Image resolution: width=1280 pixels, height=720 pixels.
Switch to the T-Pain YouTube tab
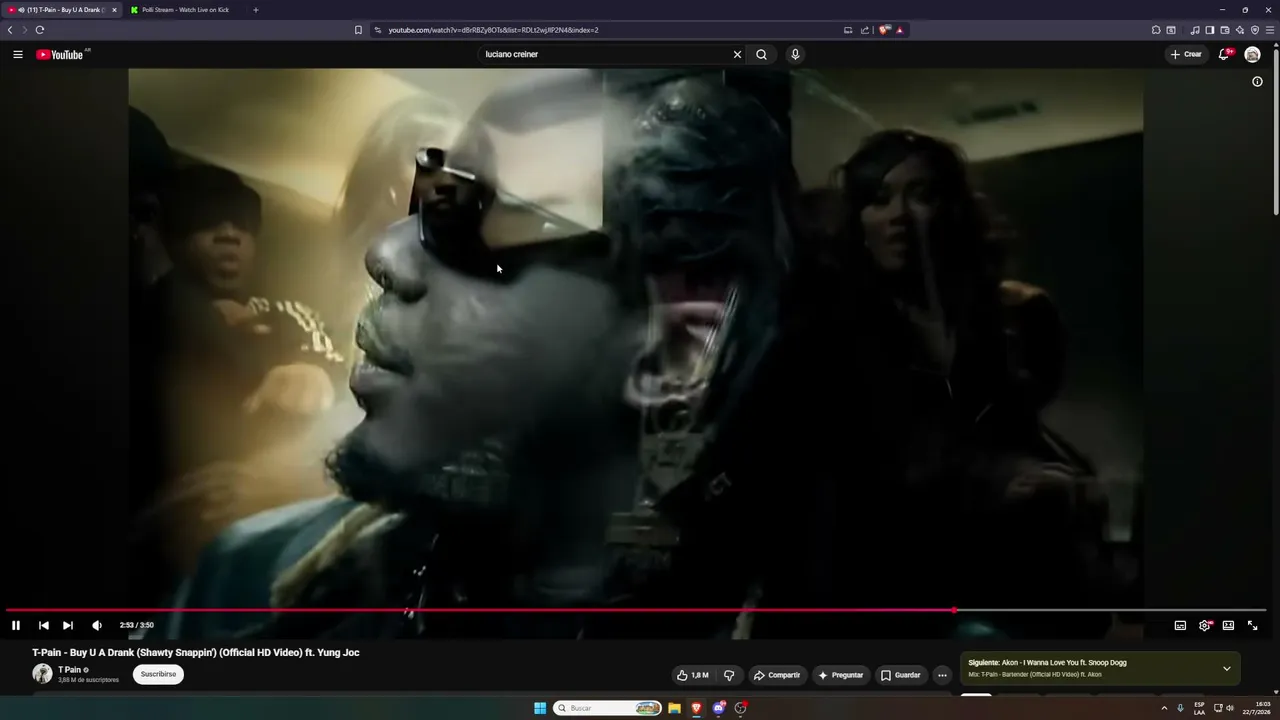point(60,10)
